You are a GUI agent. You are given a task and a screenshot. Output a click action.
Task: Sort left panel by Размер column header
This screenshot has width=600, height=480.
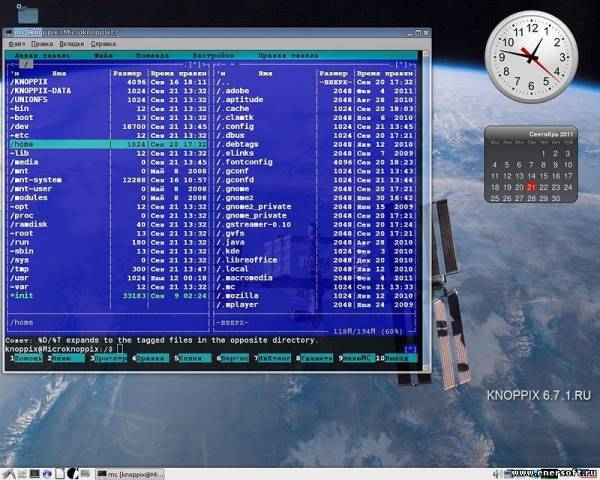point(127,73)
